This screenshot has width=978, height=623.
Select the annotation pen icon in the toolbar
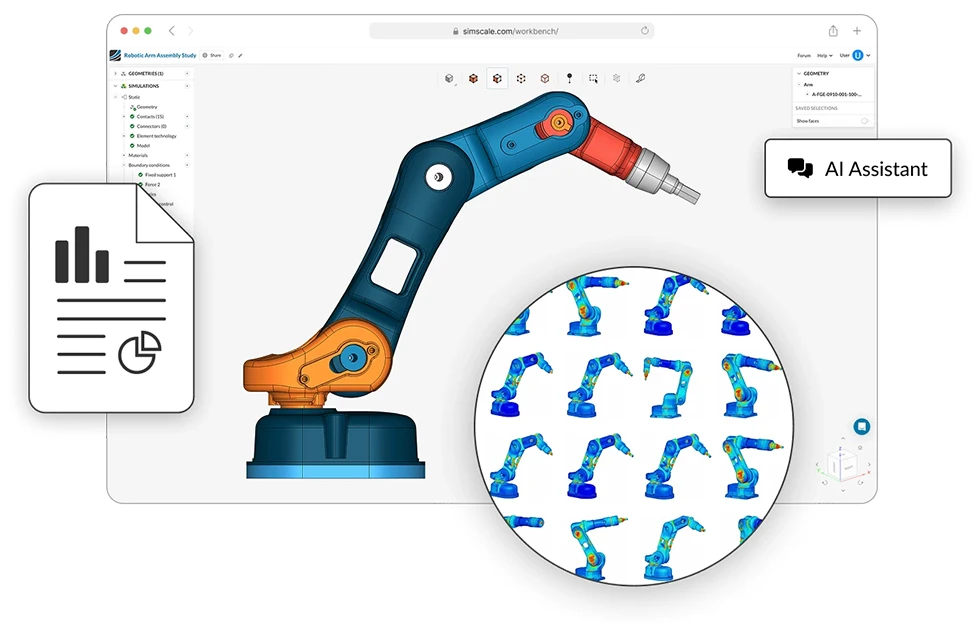(x=642, y=78)
